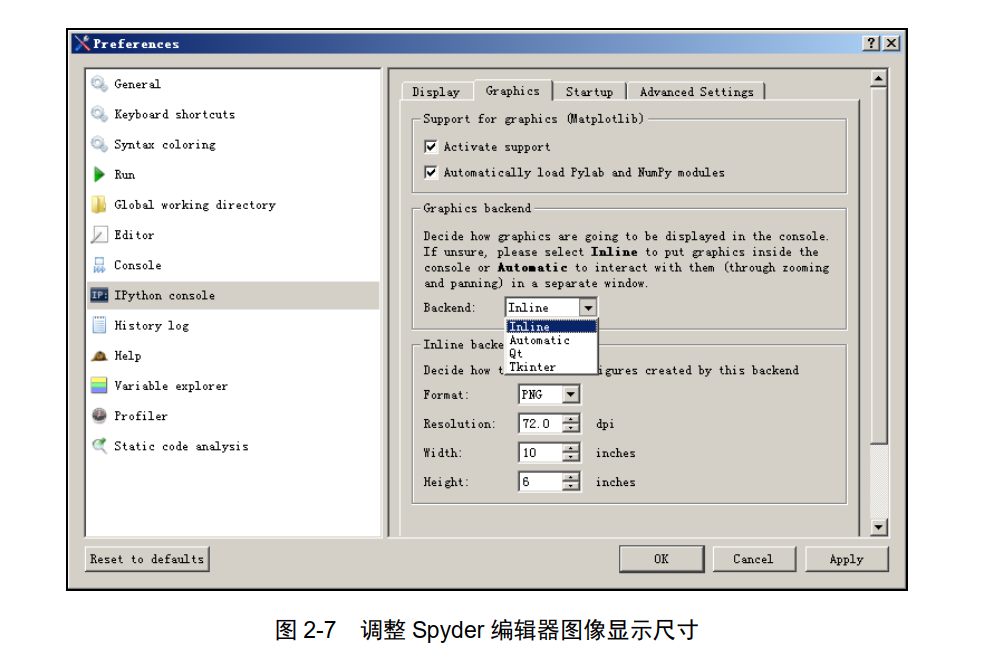This screenshot has height=662, width=996.
Task: Click the scrollbar down arrow
Action: point(878,527)
